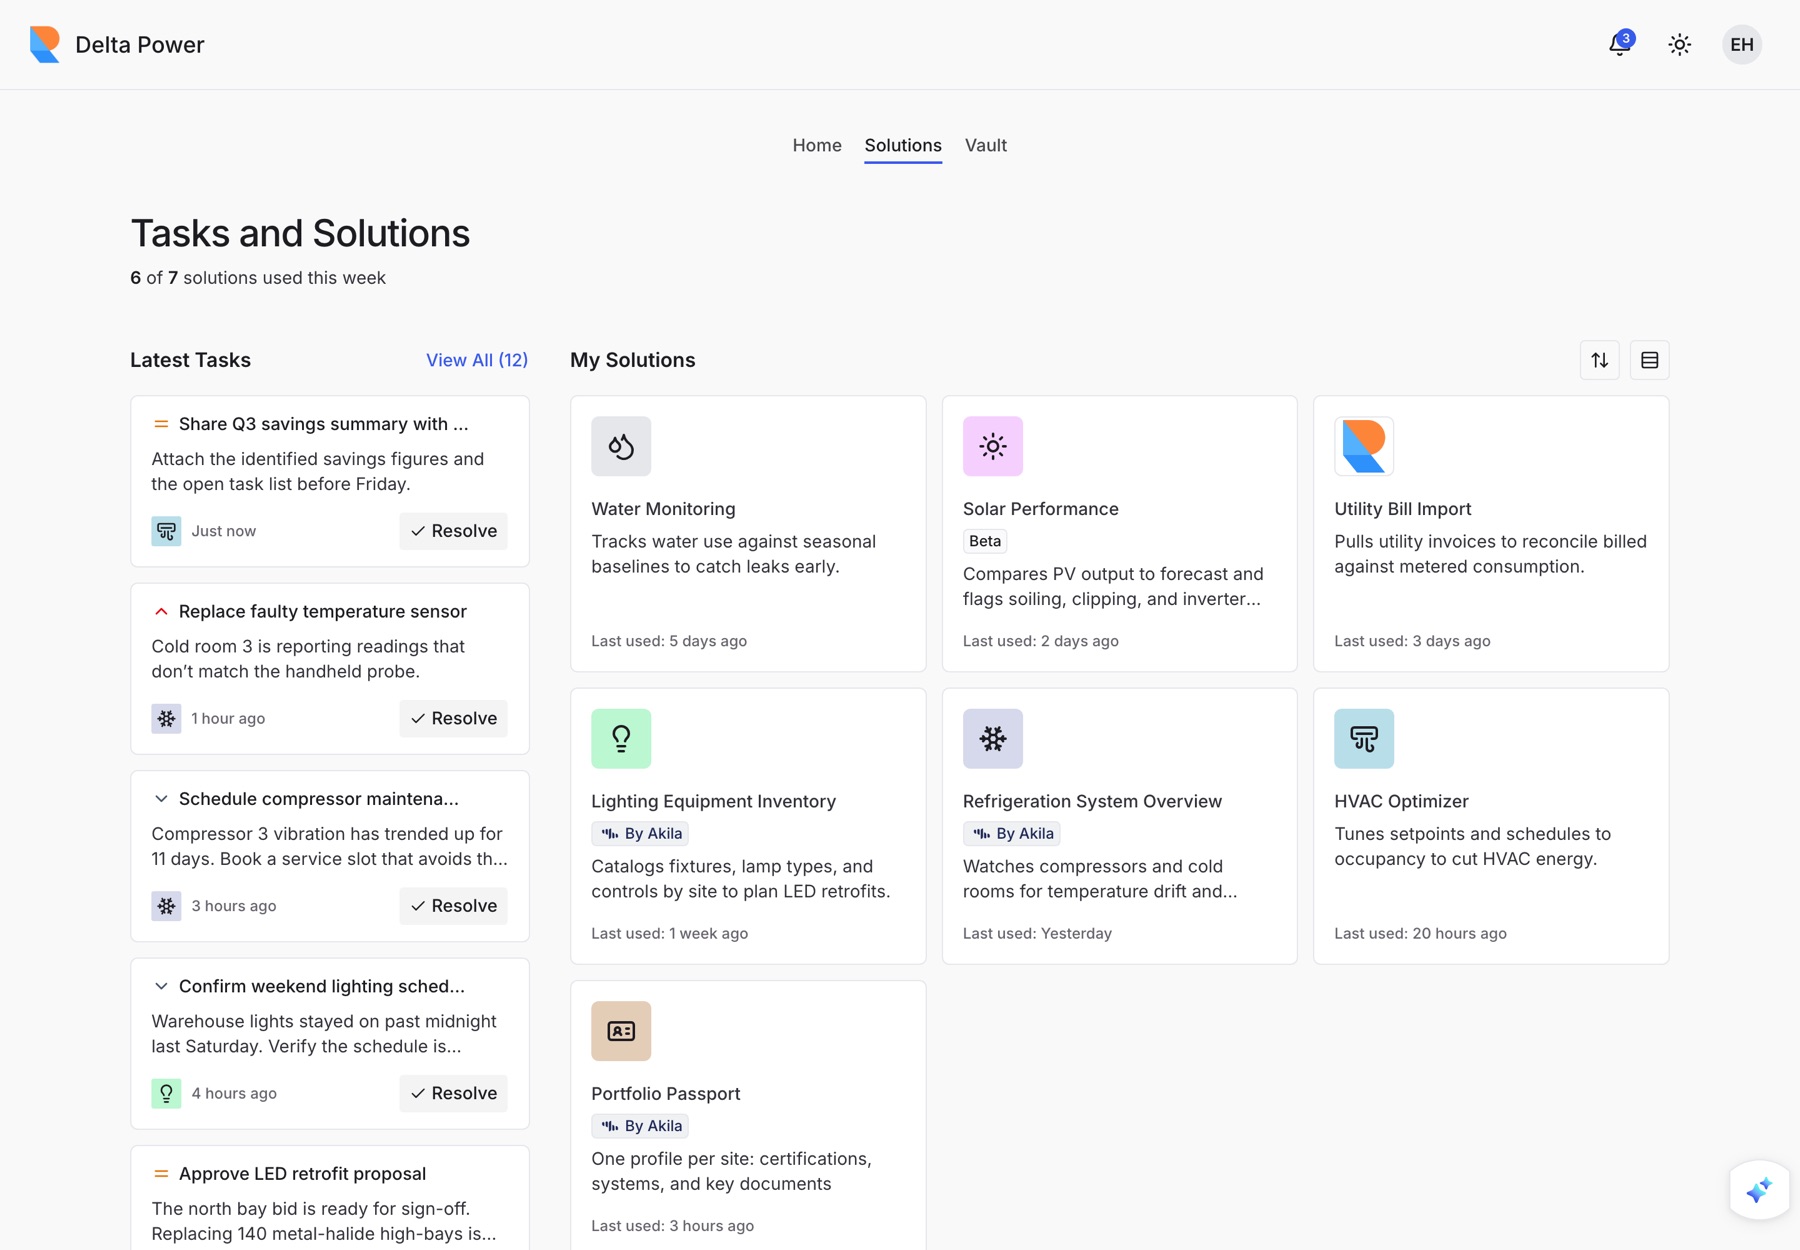Click medium priority icon on Approve LED retrofit

tap(161, 1174)
